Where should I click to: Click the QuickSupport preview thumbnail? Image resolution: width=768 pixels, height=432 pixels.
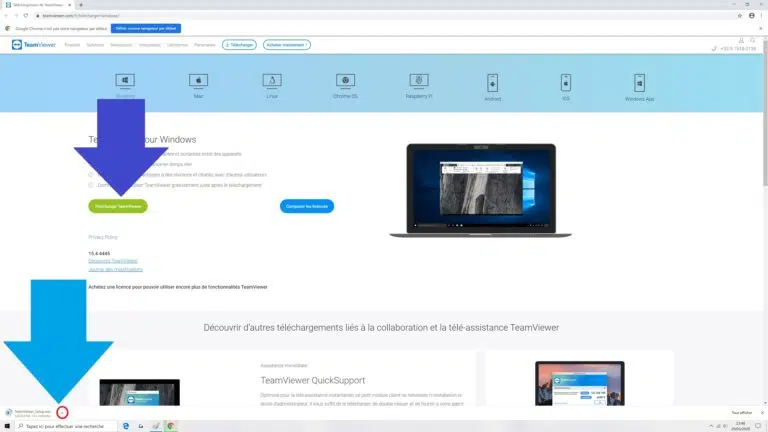pyautogui.click(x=140, y=392)
